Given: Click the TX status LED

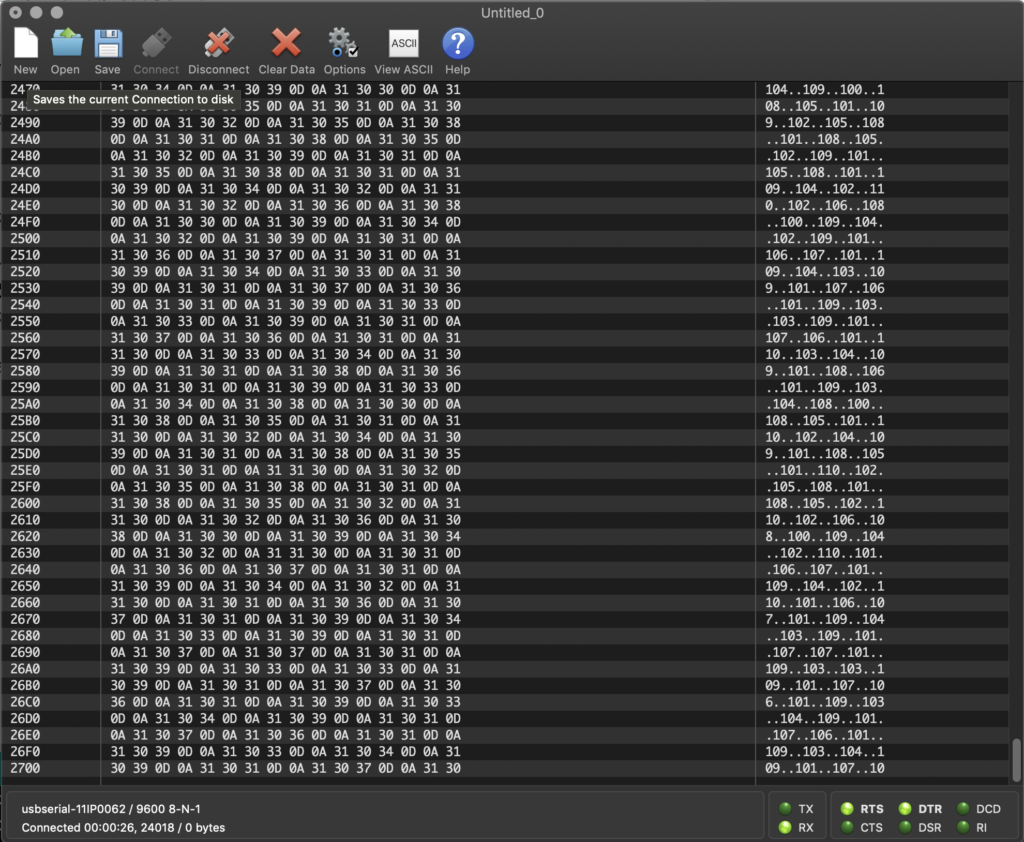Looking at the screenshot, I should point(786,809).
